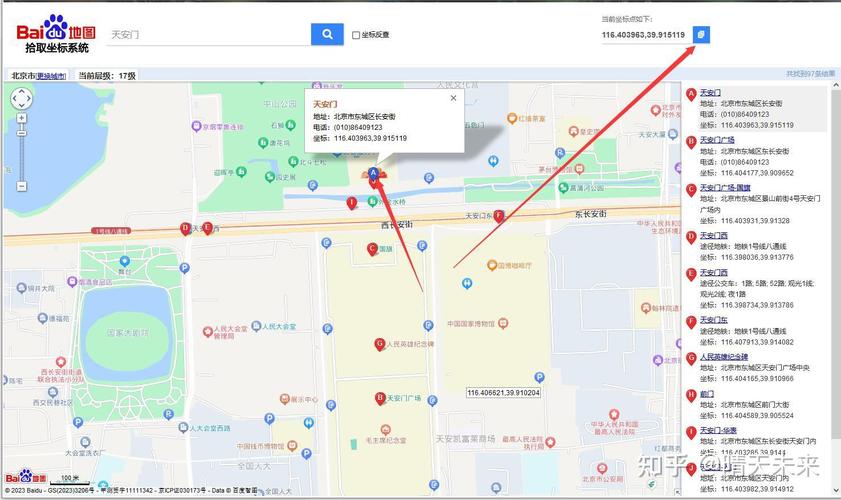The height and width of the screenshot is (500, 841).
Task: Click the current coordinate field 116.403963,39.915119
Action: click(x=645, y=35)
